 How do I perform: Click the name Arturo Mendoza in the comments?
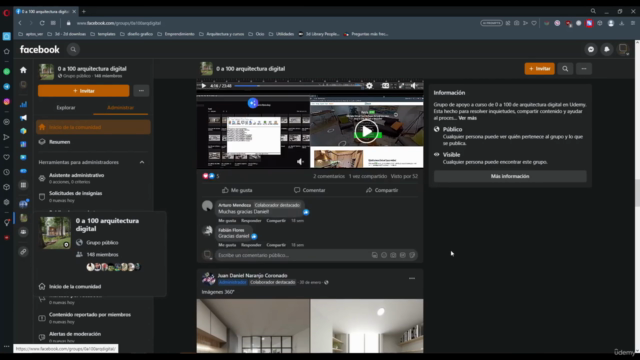(x=234, y=205)
